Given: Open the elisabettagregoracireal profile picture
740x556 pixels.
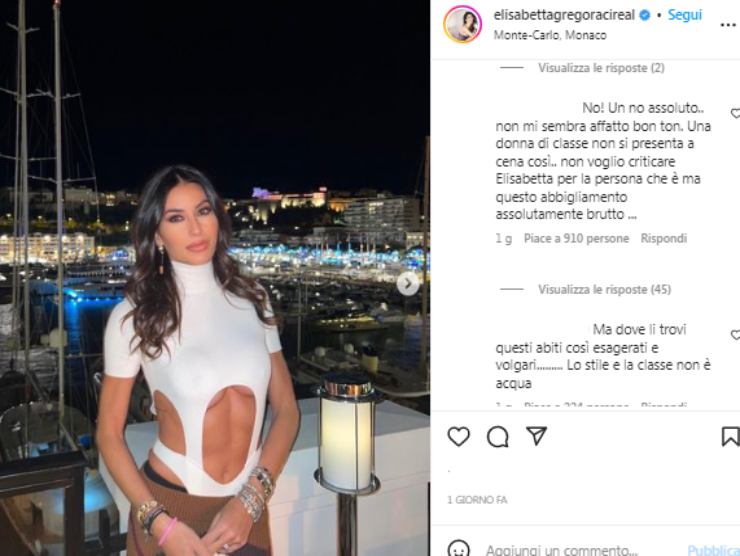Looking at the screenshot, I should [462, 25].
